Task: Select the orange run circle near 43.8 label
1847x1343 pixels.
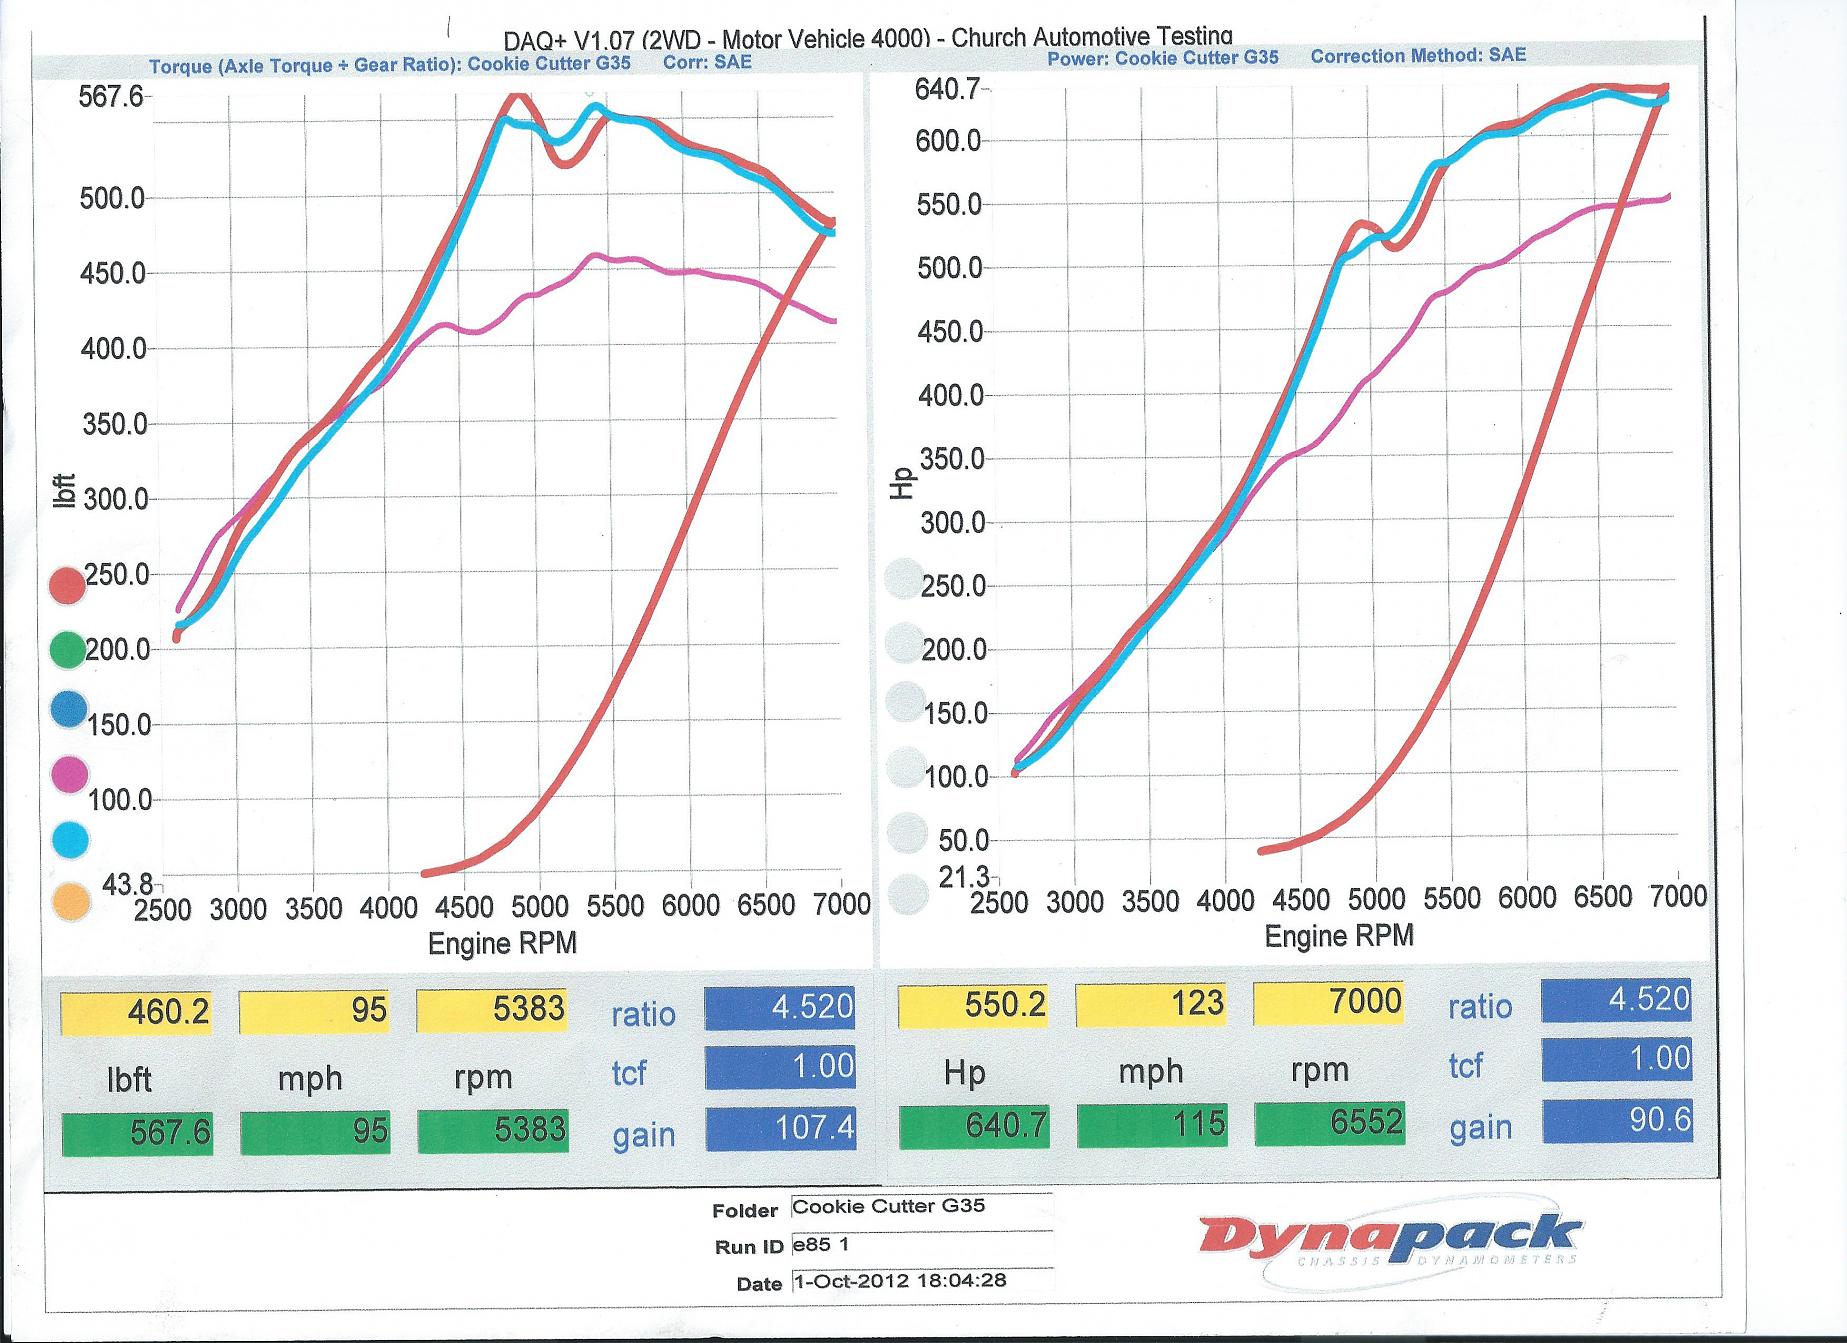Action: click(68, 901)
